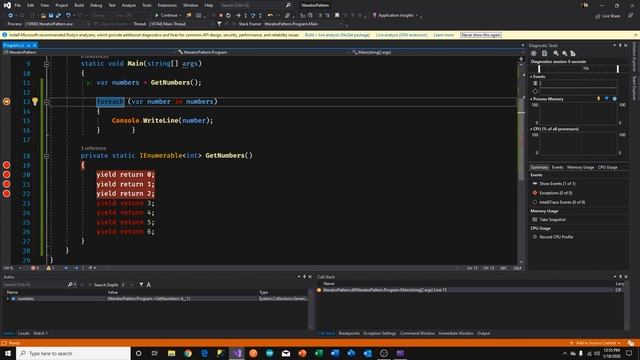Click the Undo icon in the toolbar
This screenshot has width=640, height=360.
[68, 15]
